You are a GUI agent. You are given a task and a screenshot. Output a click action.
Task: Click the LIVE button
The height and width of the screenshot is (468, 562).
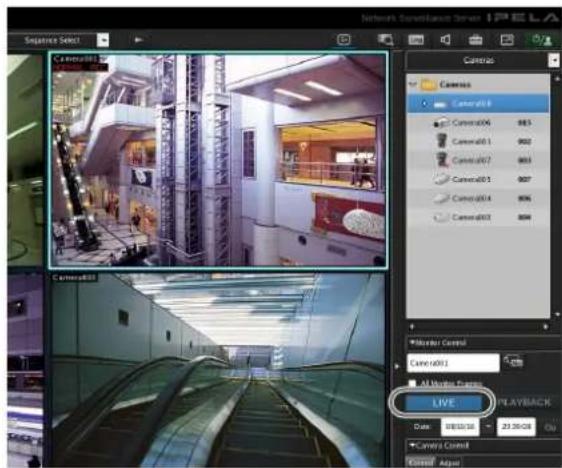(444, 403)
